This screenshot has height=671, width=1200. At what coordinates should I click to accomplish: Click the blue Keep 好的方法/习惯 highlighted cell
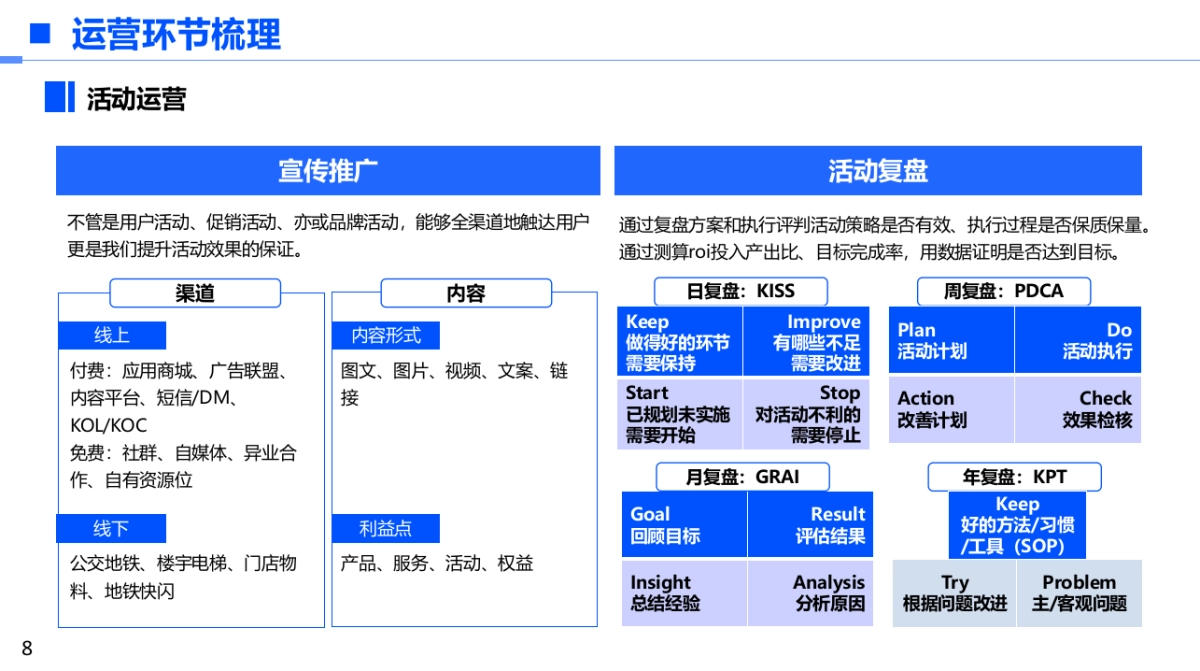(1016, 524)
